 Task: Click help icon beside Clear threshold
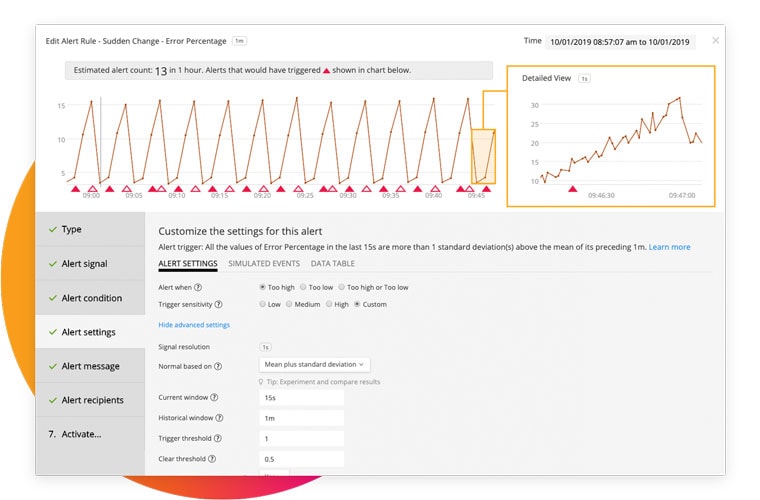[x=213, y=459]
